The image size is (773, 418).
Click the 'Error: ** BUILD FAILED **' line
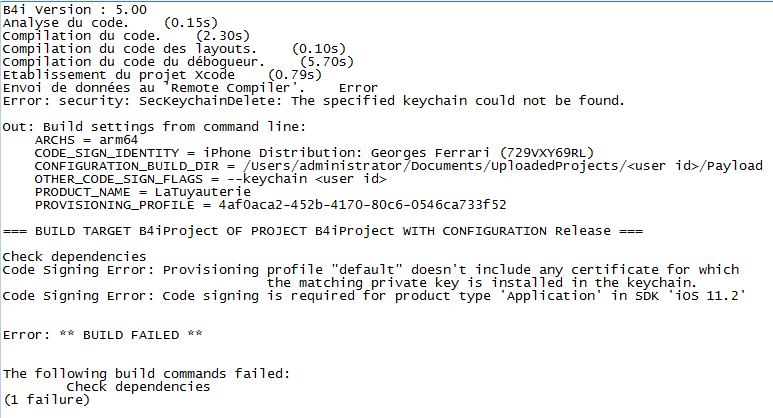[x=103, y=334]
